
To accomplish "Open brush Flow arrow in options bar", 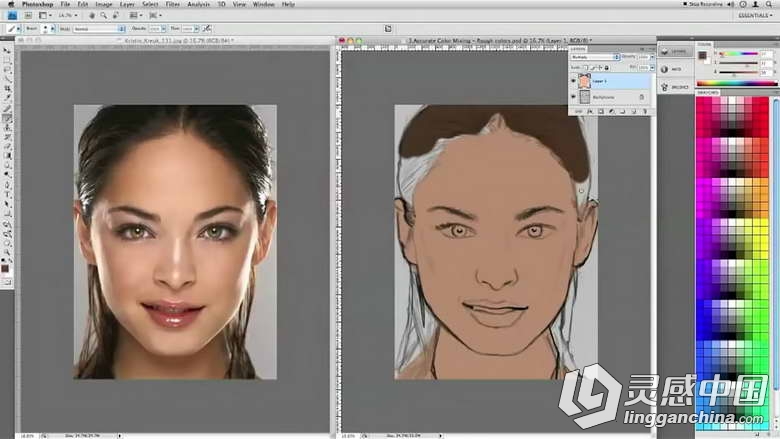I will click(x=196, y=29).
